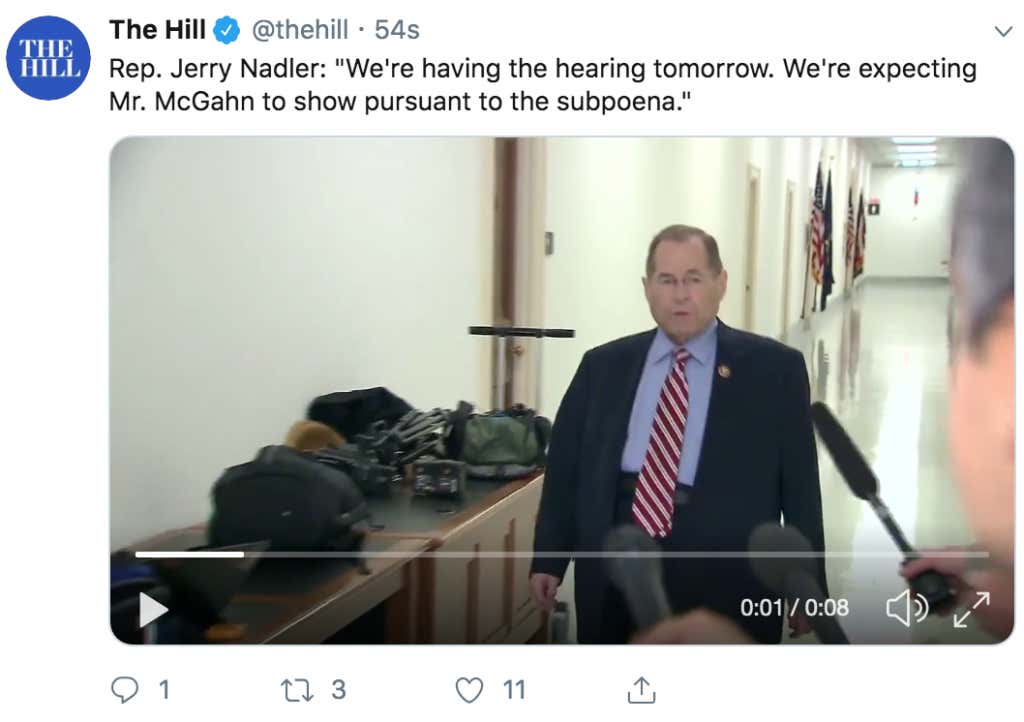Click the retweet count number 3
1024x722 pixels.
tap(338, 690)
